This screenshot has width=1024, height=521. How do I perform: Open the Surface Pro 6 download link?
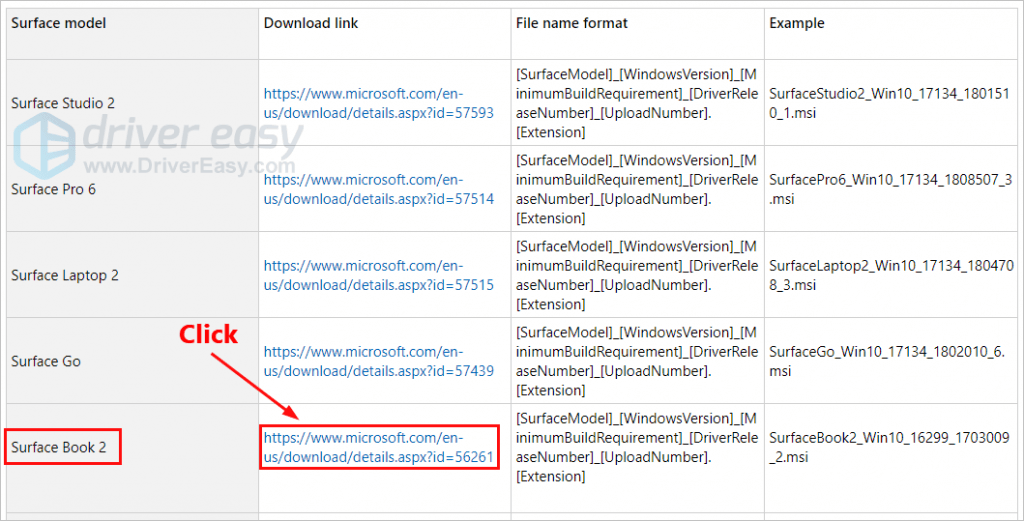click(x=378, y=189)
